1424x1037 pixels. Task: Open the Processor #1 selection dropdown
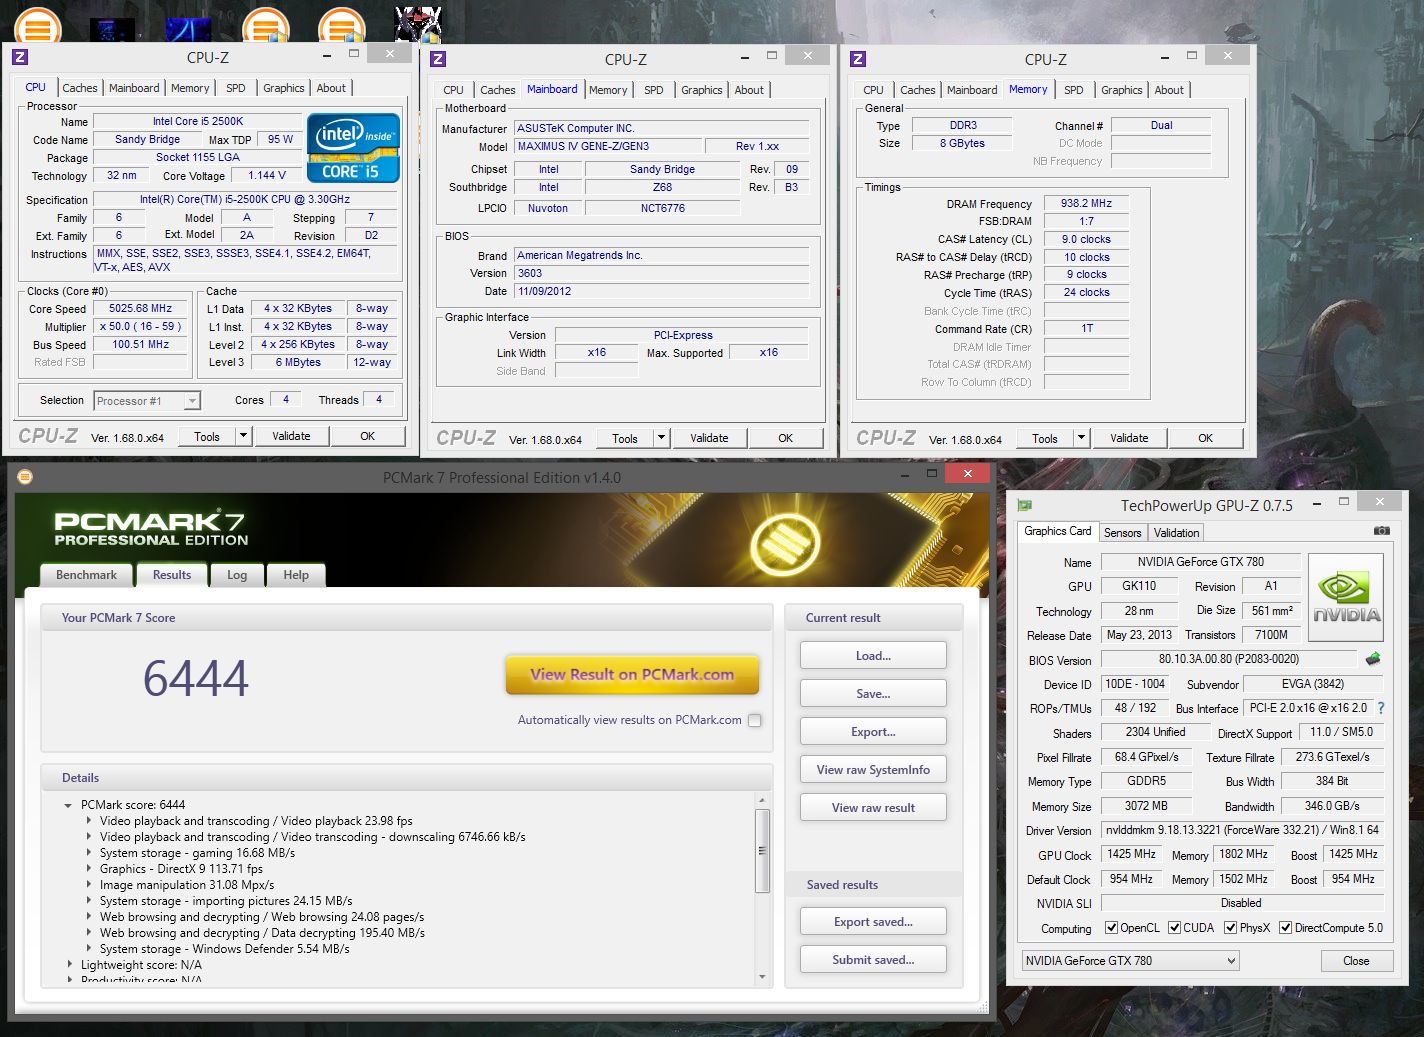click(x=147, y=401)
